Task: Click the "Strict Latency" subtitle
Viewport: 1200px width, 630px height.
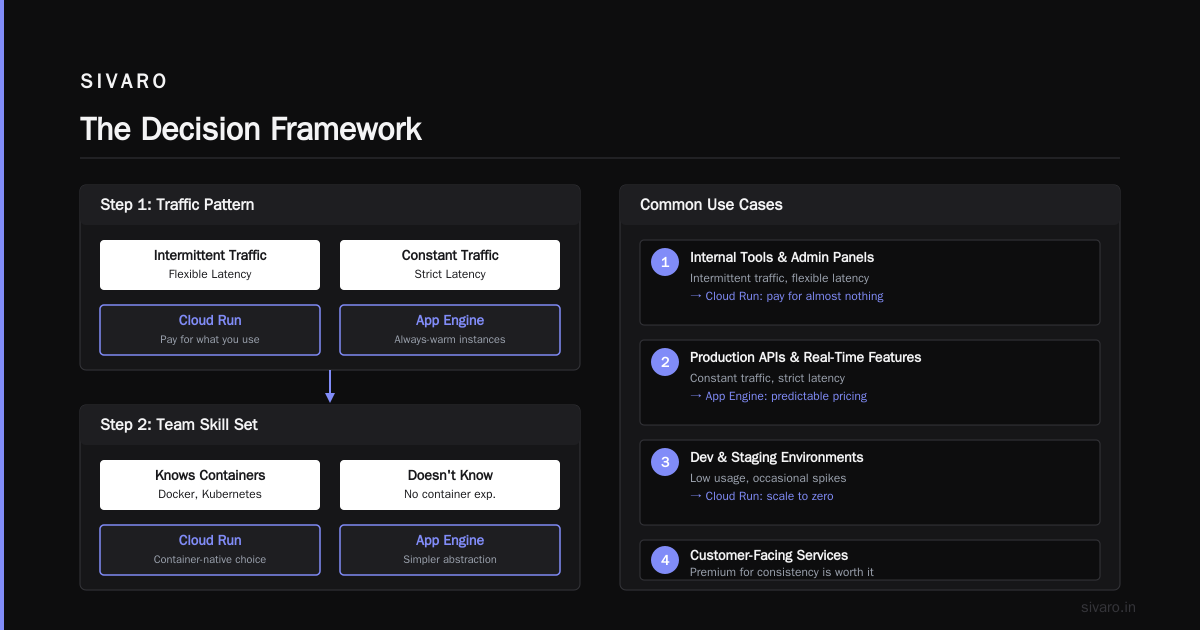Action: (x=450, y=274)
